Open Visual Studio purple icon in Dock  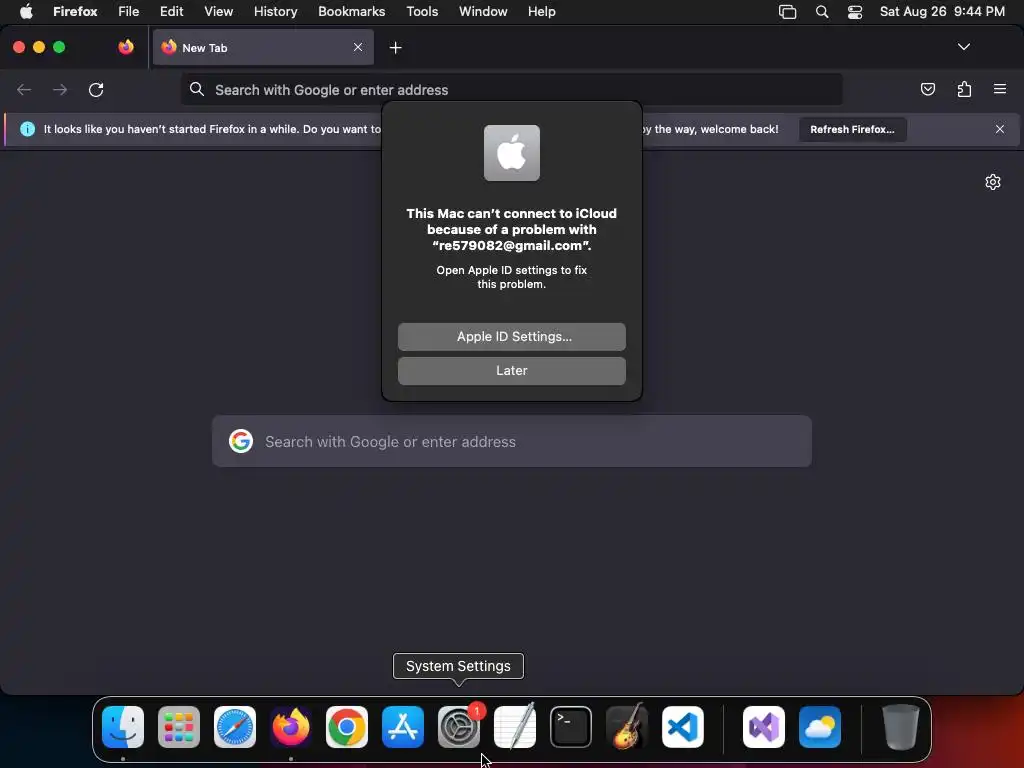click(764, 727)
